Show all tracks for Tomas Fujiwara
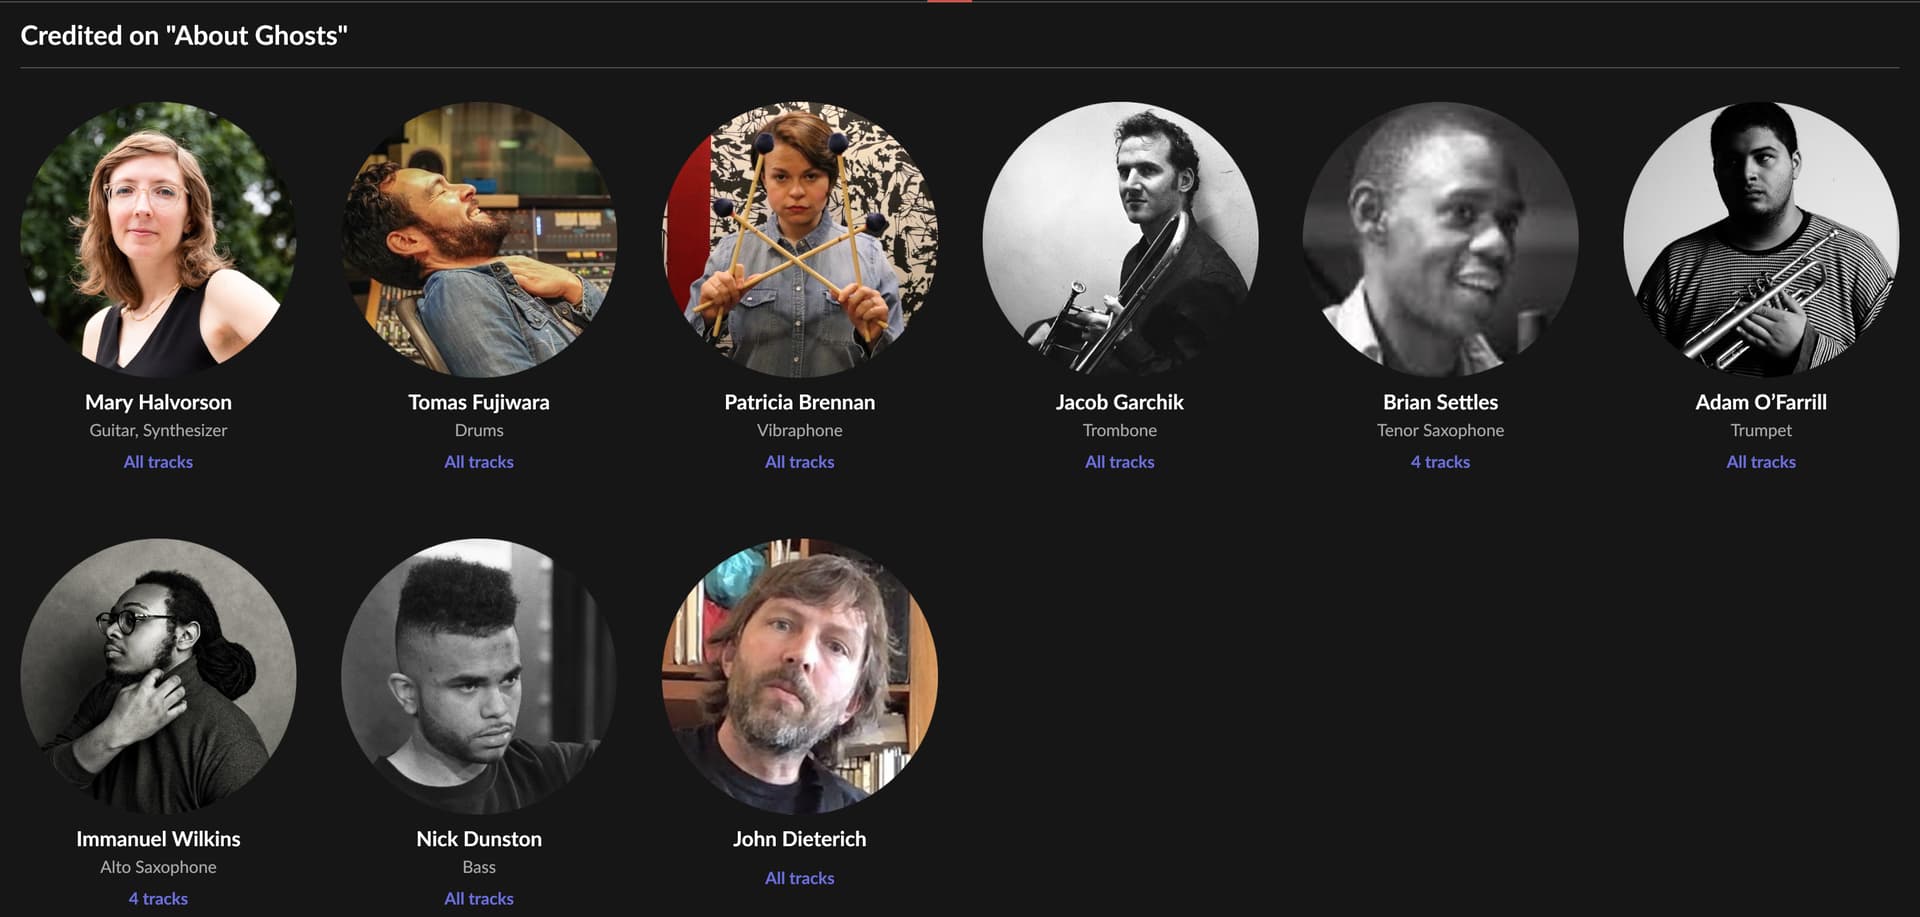 click(x=479, y=462)
